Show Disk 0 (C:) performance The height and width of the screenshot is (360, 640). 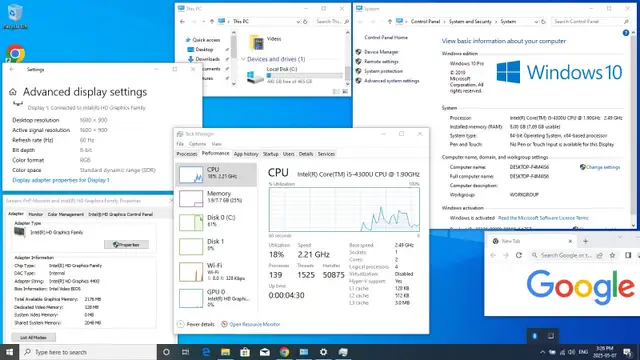coord(216,222)
